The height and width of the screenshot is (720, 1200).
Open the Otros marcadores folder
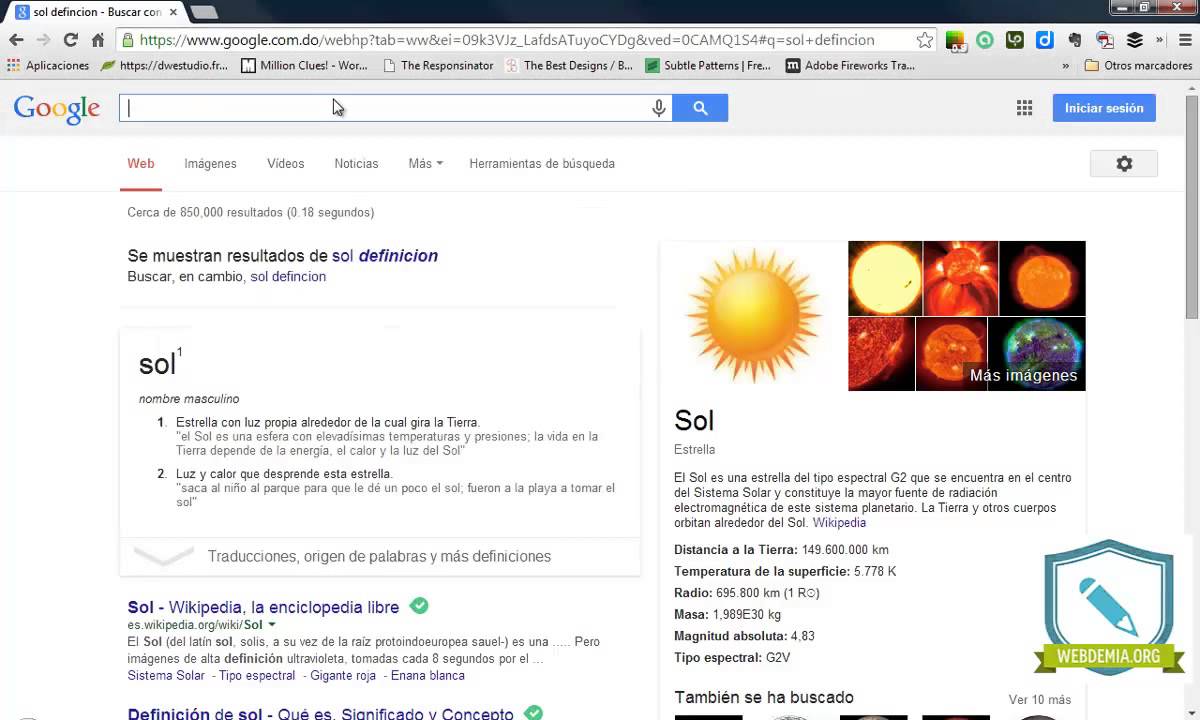click(x=1138, y=65)
